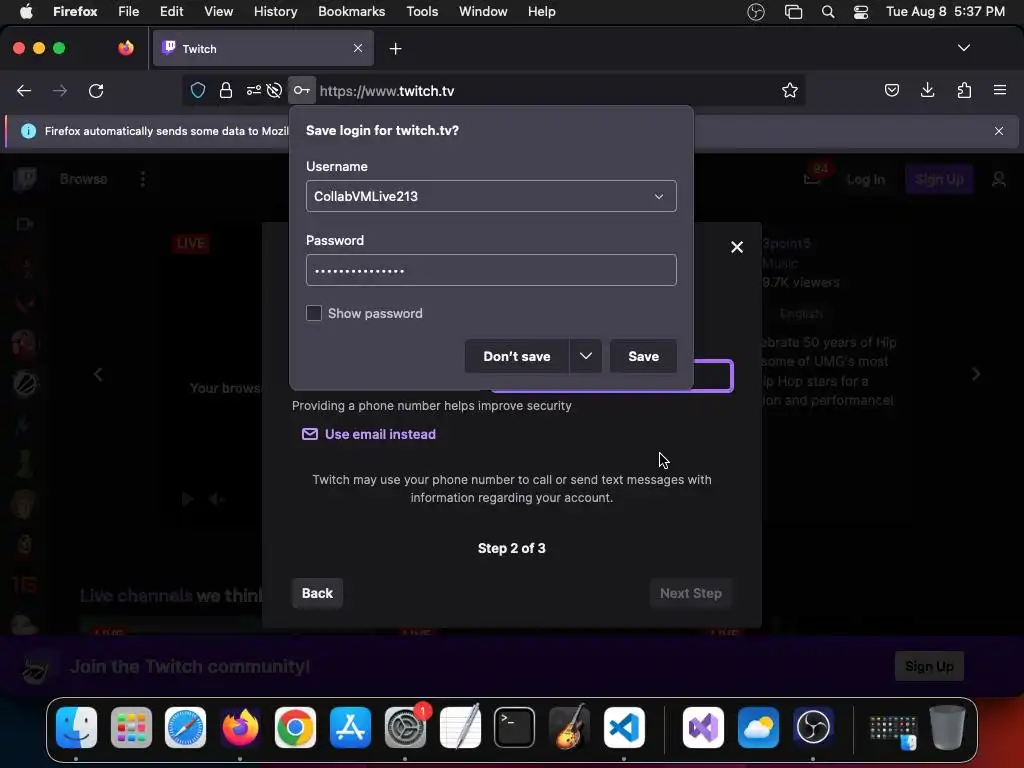Focus the phone number input field
The height and width of the screenshot is (768, 1024).
(x=712, y=376)
